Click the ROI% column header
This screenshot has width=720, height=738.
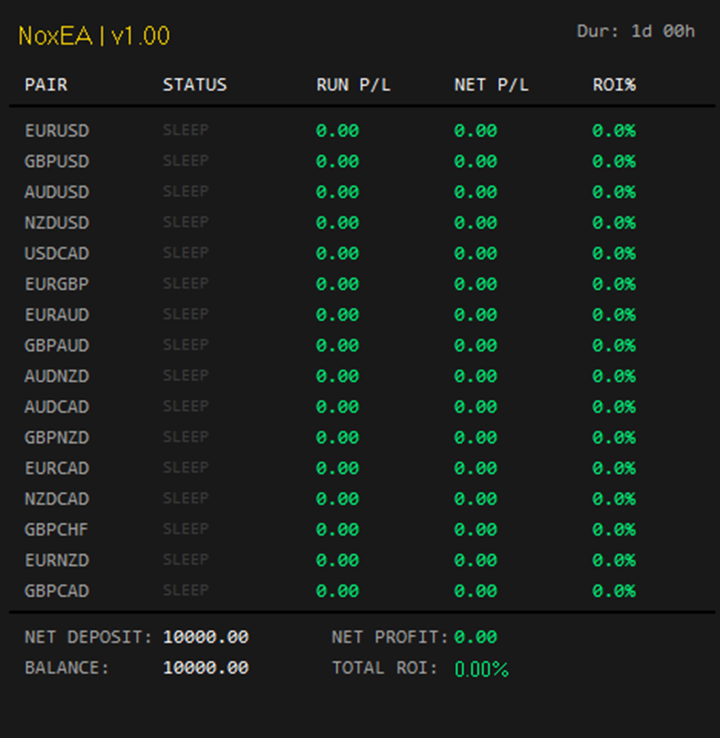point(614,85)
